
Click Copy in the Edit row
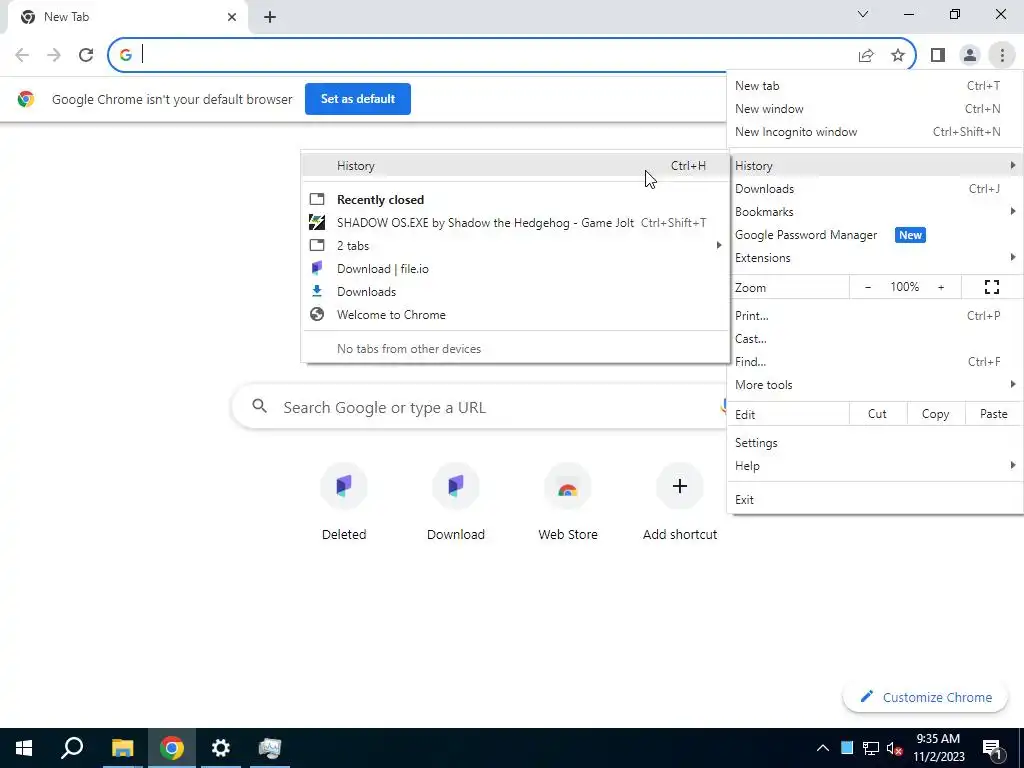point(935,414)
